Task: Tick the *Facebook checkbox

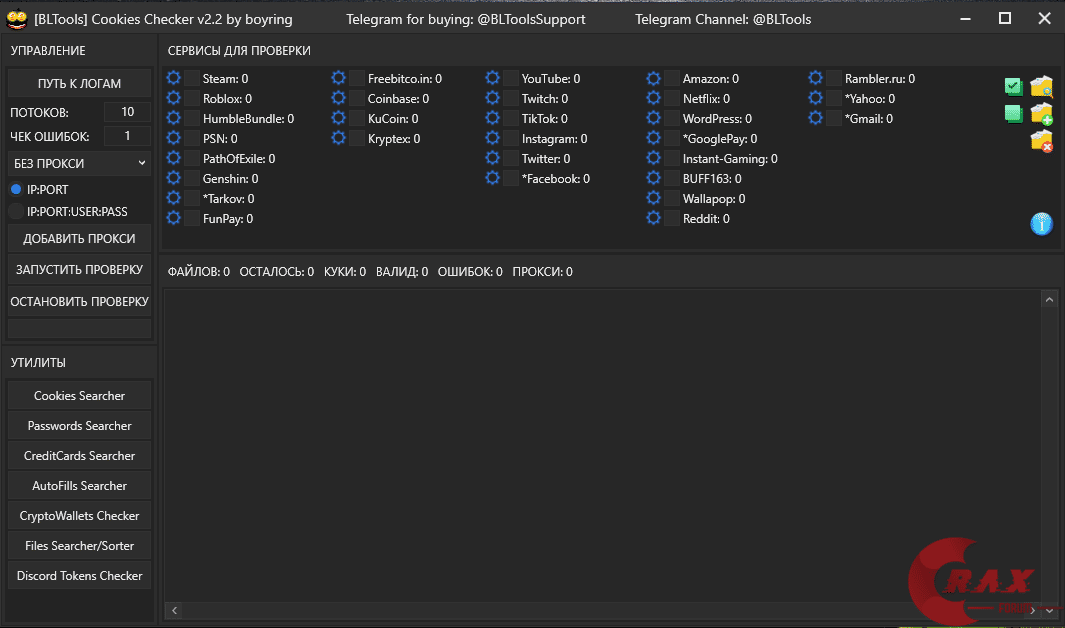Action: tap(511, 179)
